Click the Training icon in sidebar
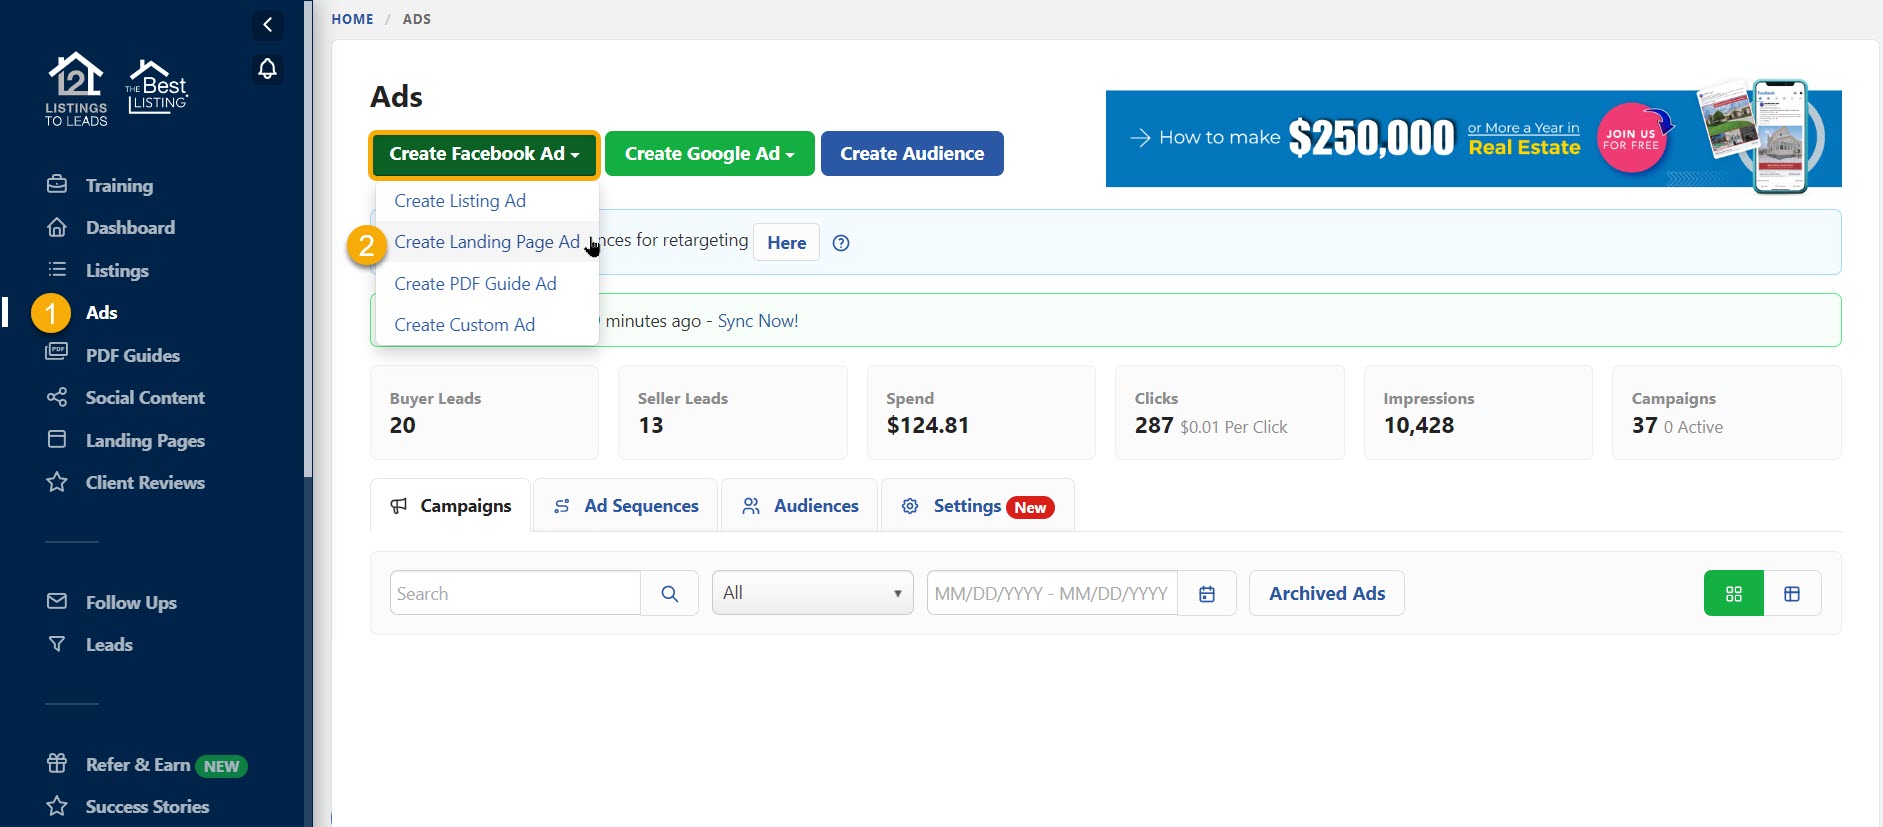The height and width of the screenshot is (827, 1883). tap(57, 185)
